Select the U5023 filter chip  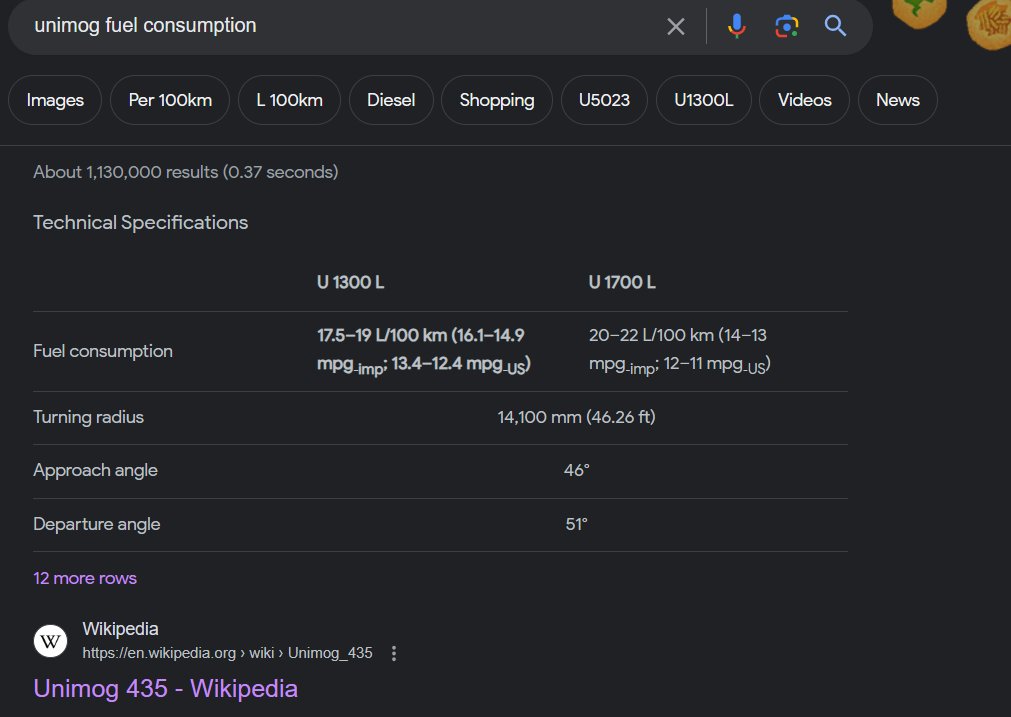point(604,100)
